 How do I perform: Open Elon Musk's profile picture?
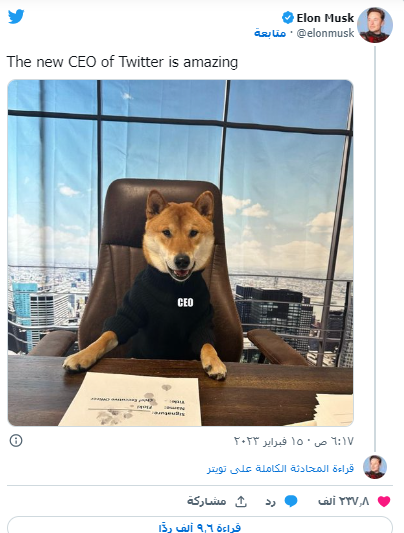pyautogui.click(x=375, y=25)
